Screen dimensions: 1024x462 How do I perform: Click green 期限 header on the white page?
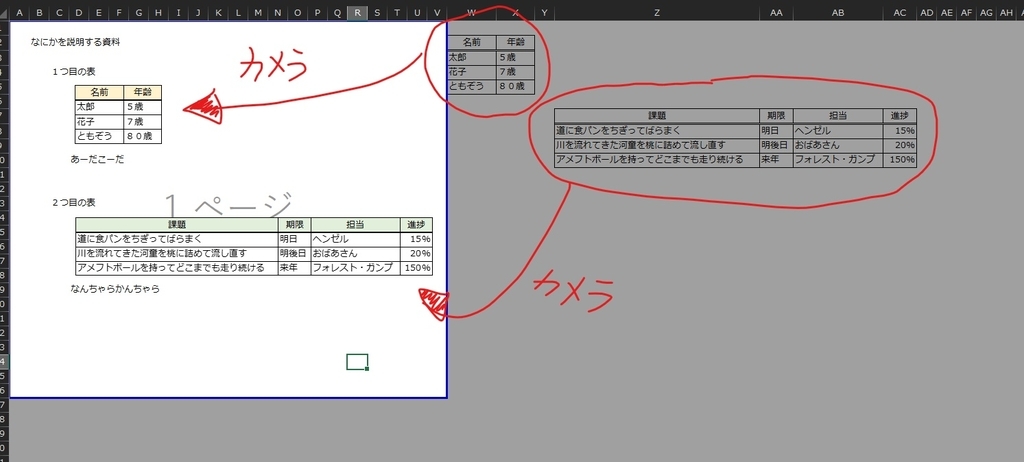coord(295,225)
